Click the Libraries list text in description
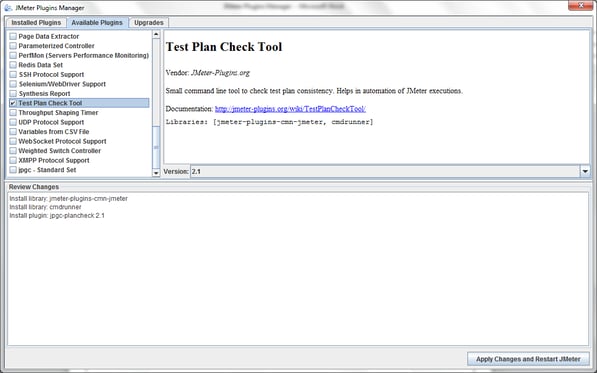This screenshot has height=373, width=597. tap(269, 122)
